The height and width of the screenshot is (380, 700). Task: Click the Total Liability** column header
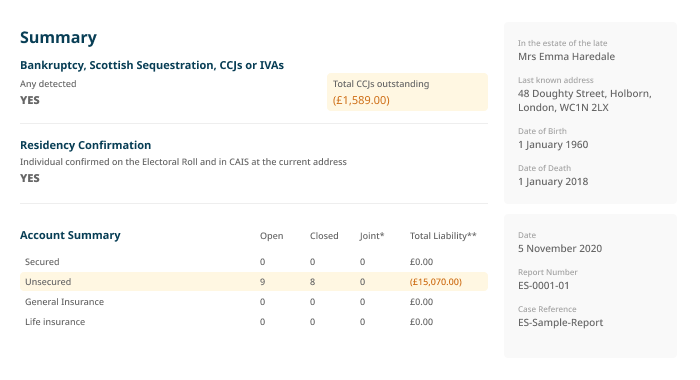(x=443, y=236)
